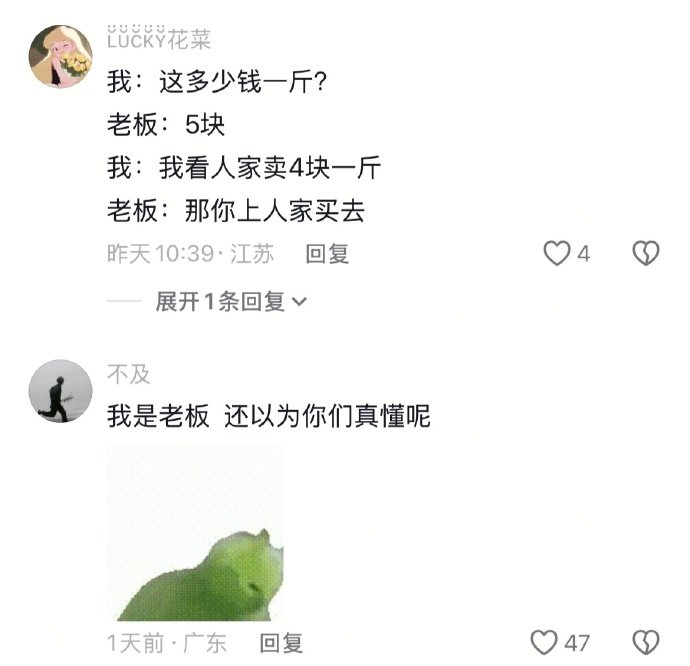Like the 不及 comment with 47 likes
Screen dimensions: 690x666
[x=544, y=642]
